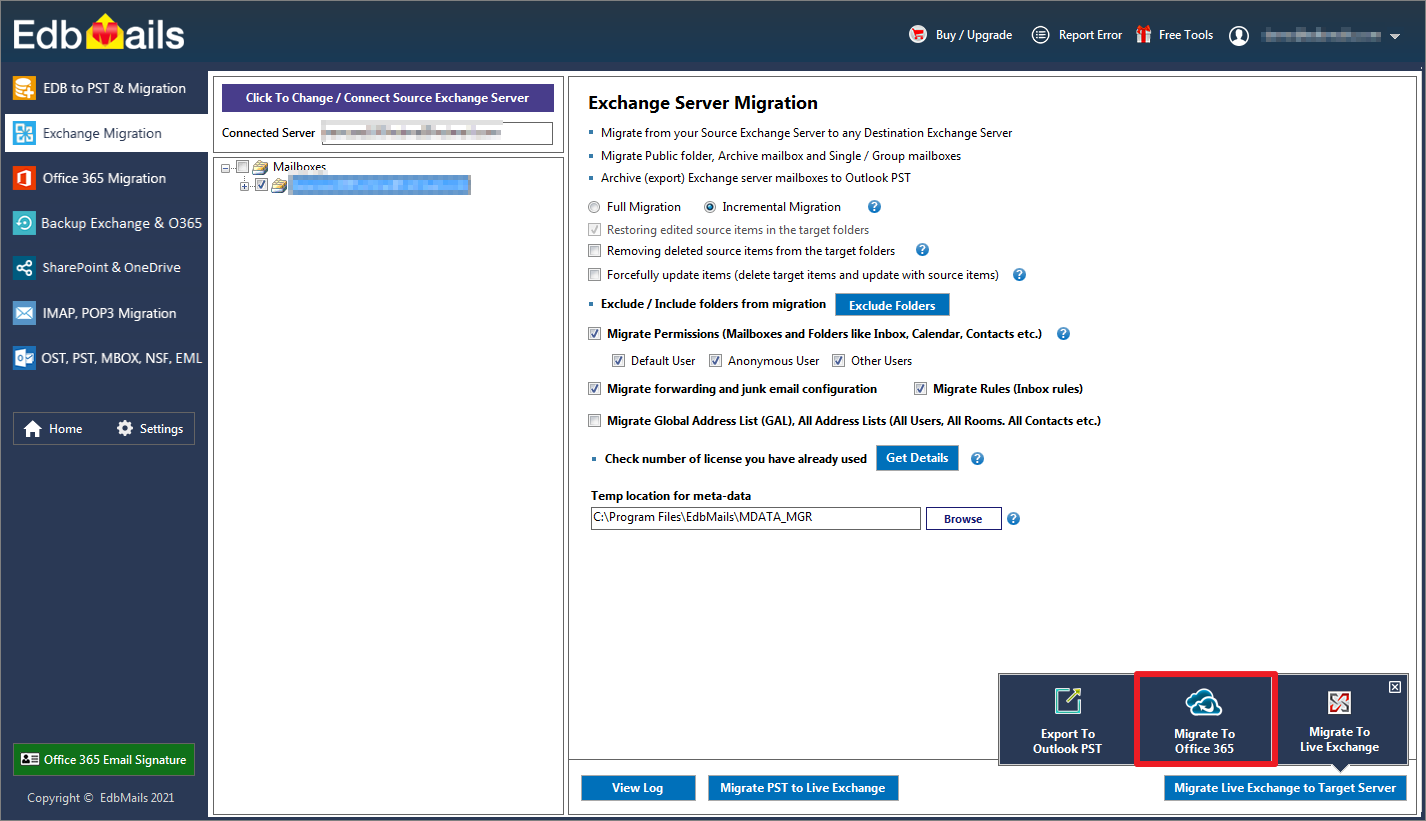1426x821 pixels.
Task: Uncheck the Other Users checkbox
Action: tap(839, 361)
